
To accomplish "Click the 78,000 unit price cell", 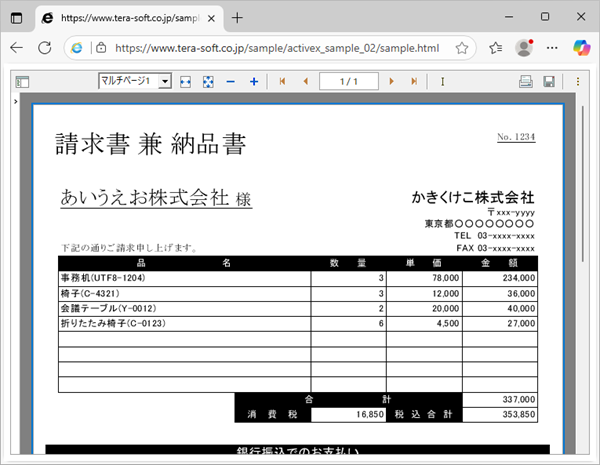I will coord(424,278).
